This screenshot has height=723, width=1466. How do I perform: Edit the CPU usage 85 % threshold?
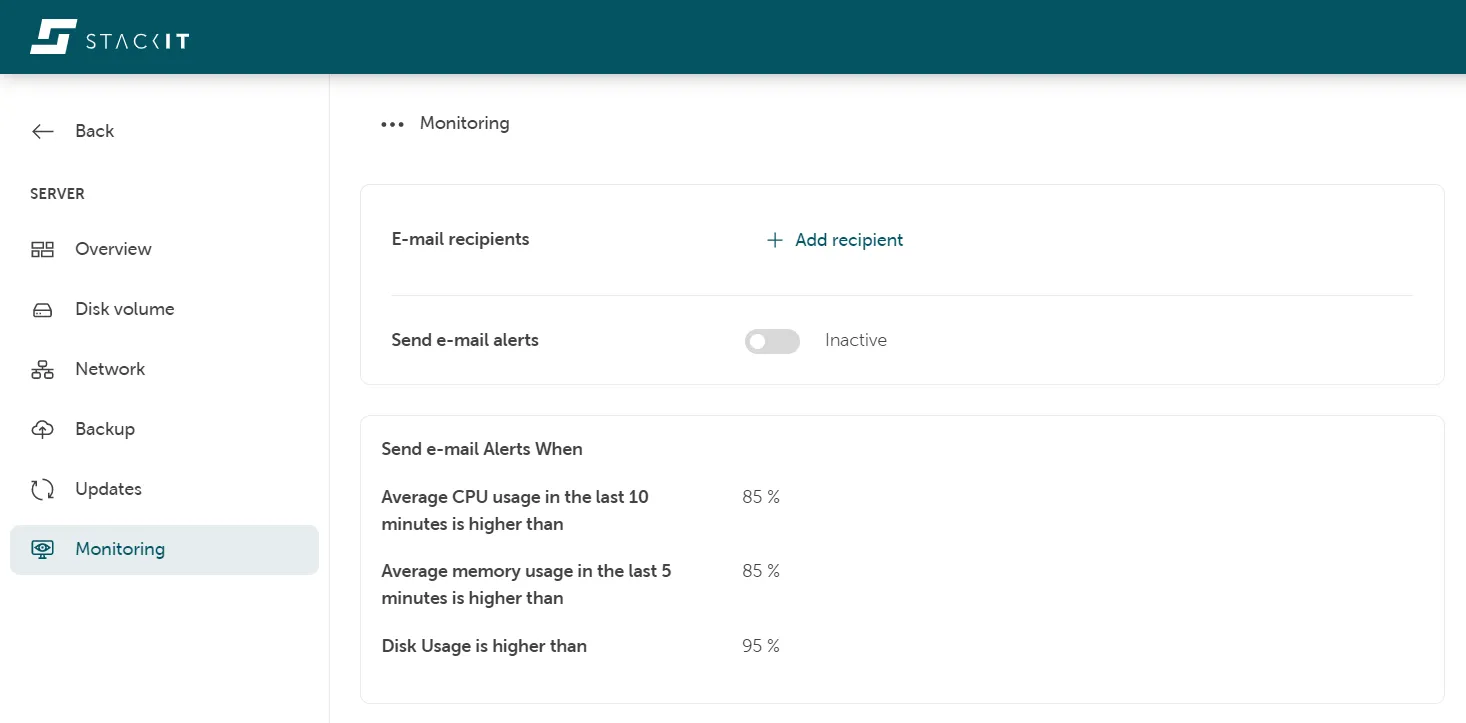point(761,496)
